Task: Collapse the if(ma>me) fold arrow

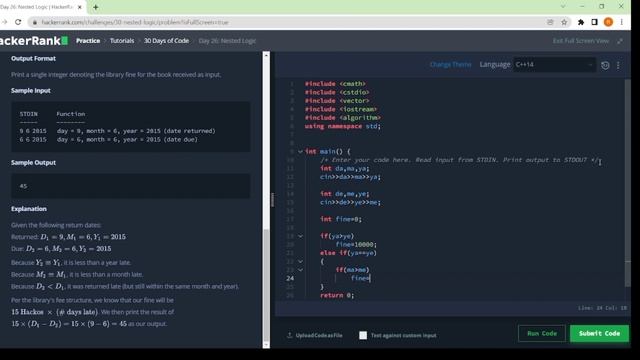Action: pyautogui.click(x=300, y=270)
